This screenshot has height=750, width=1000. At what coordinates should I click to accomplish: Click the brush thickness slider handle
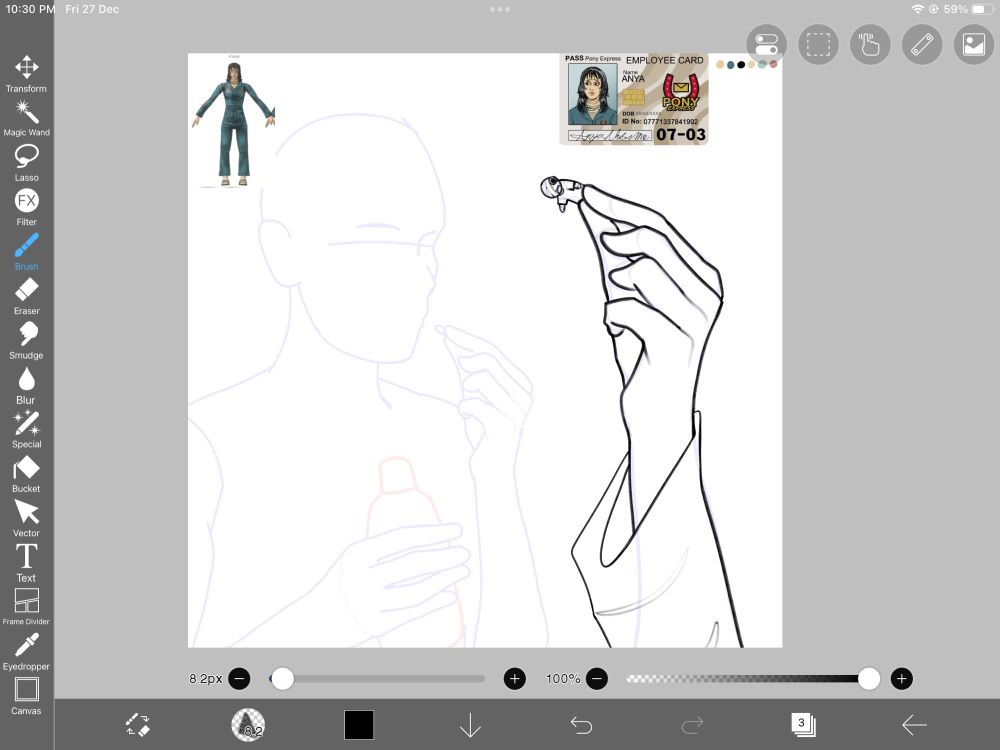pos(283,679)
